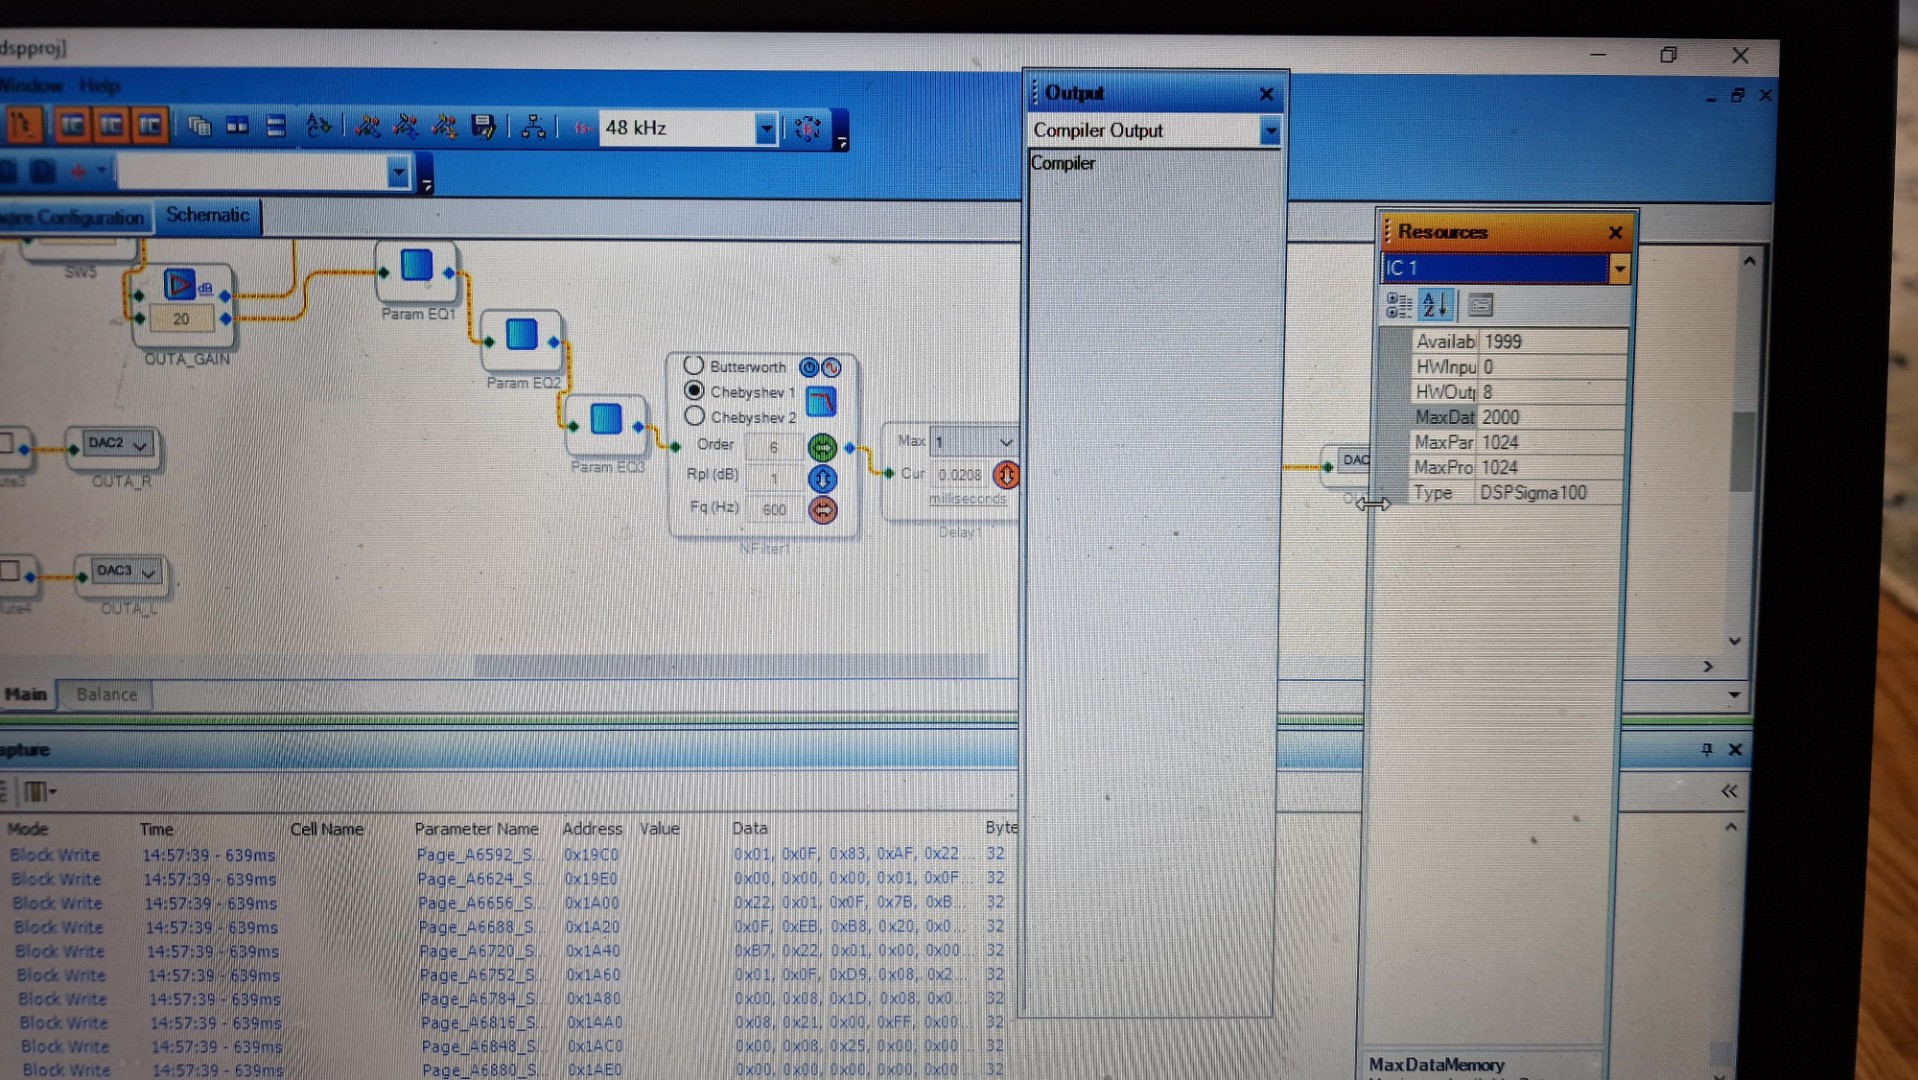The width and height of the screenshot is (1918, 1080).
Task: Sort Resources properties alphabetically
Action: [x=1435, y=305]
